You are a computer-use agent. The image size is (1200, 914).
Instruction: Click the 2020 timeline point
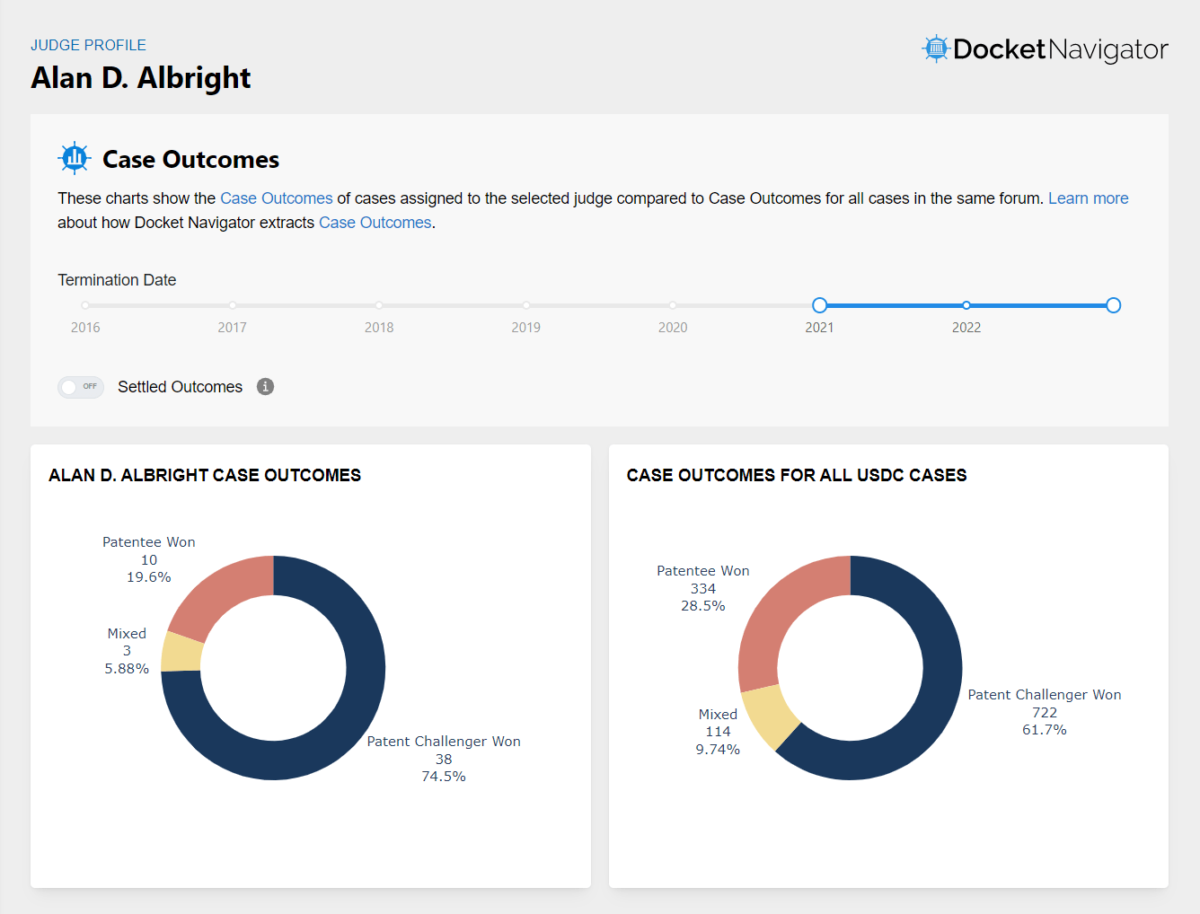point(673,305)
